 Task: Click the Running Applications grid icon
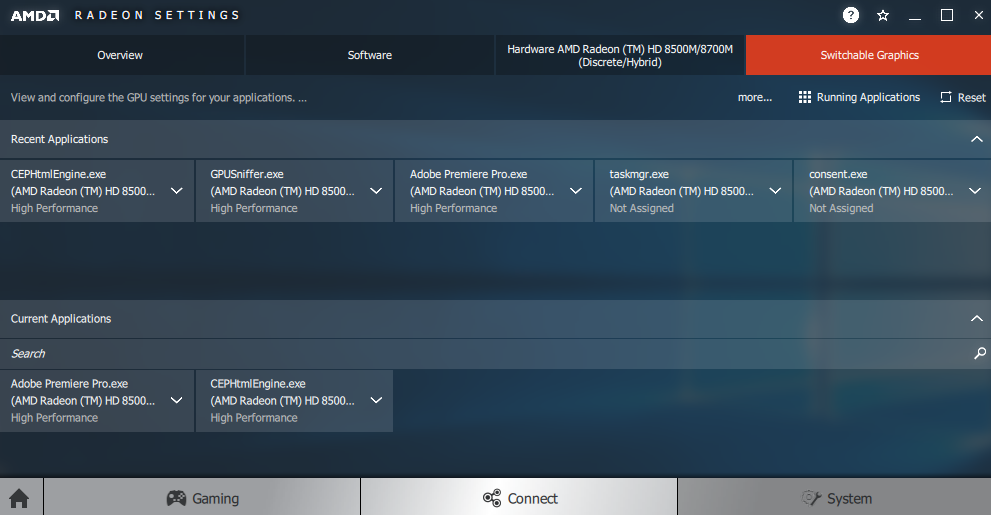805,97
